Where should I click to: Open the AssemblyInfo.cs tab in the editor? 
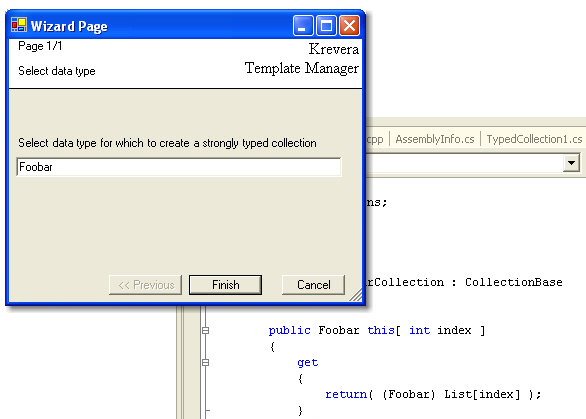pos(435,139)
